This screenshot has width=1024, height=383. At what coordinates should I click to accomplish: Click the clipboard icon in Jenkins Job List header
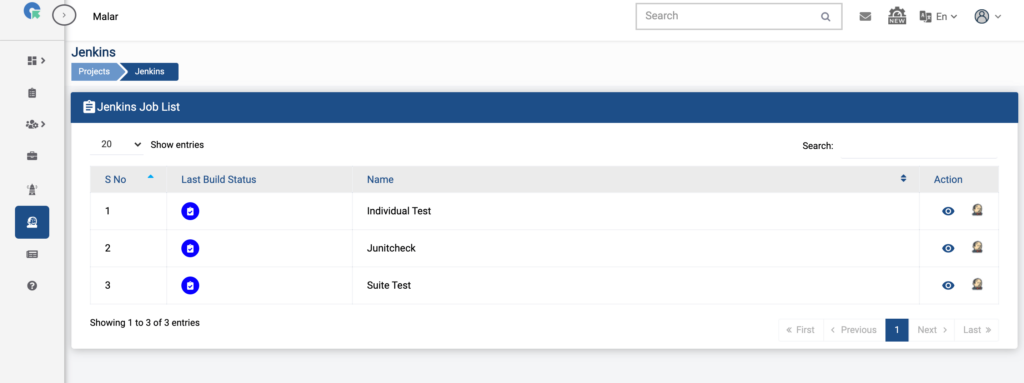[x=89, y=107]
